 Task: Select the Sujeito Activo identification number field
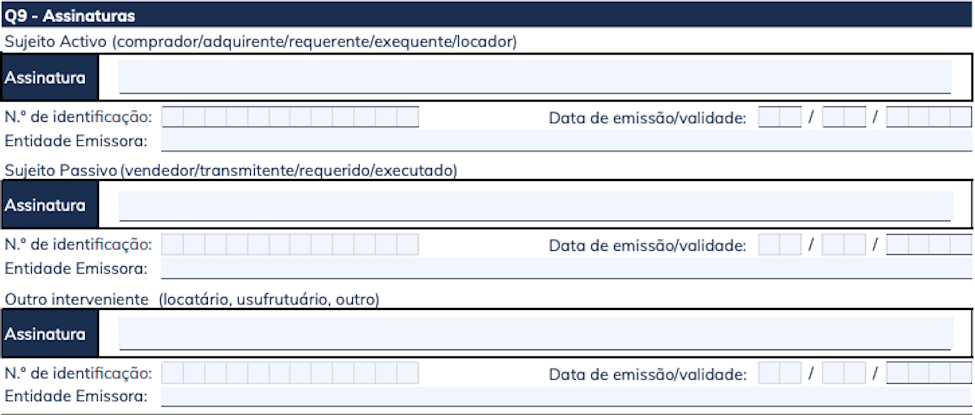click(290, 118)
